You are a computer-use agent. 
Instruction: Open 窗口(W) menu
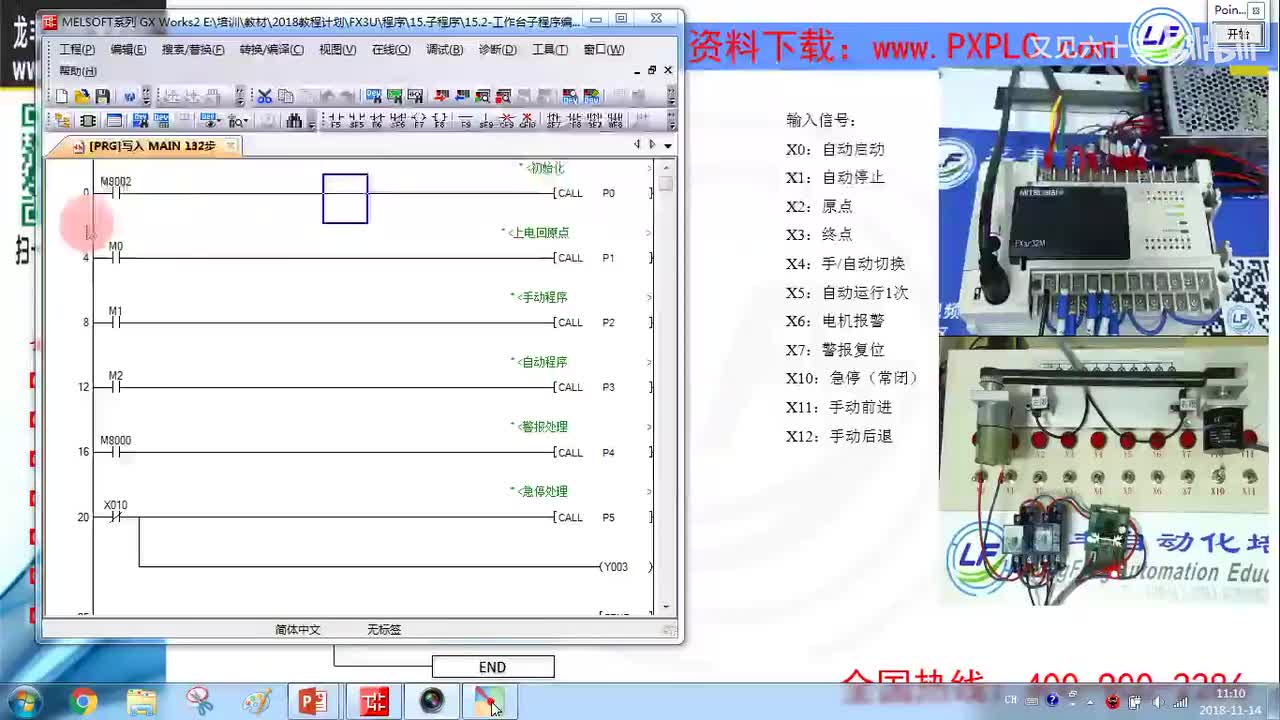click(x=604, y=49)
